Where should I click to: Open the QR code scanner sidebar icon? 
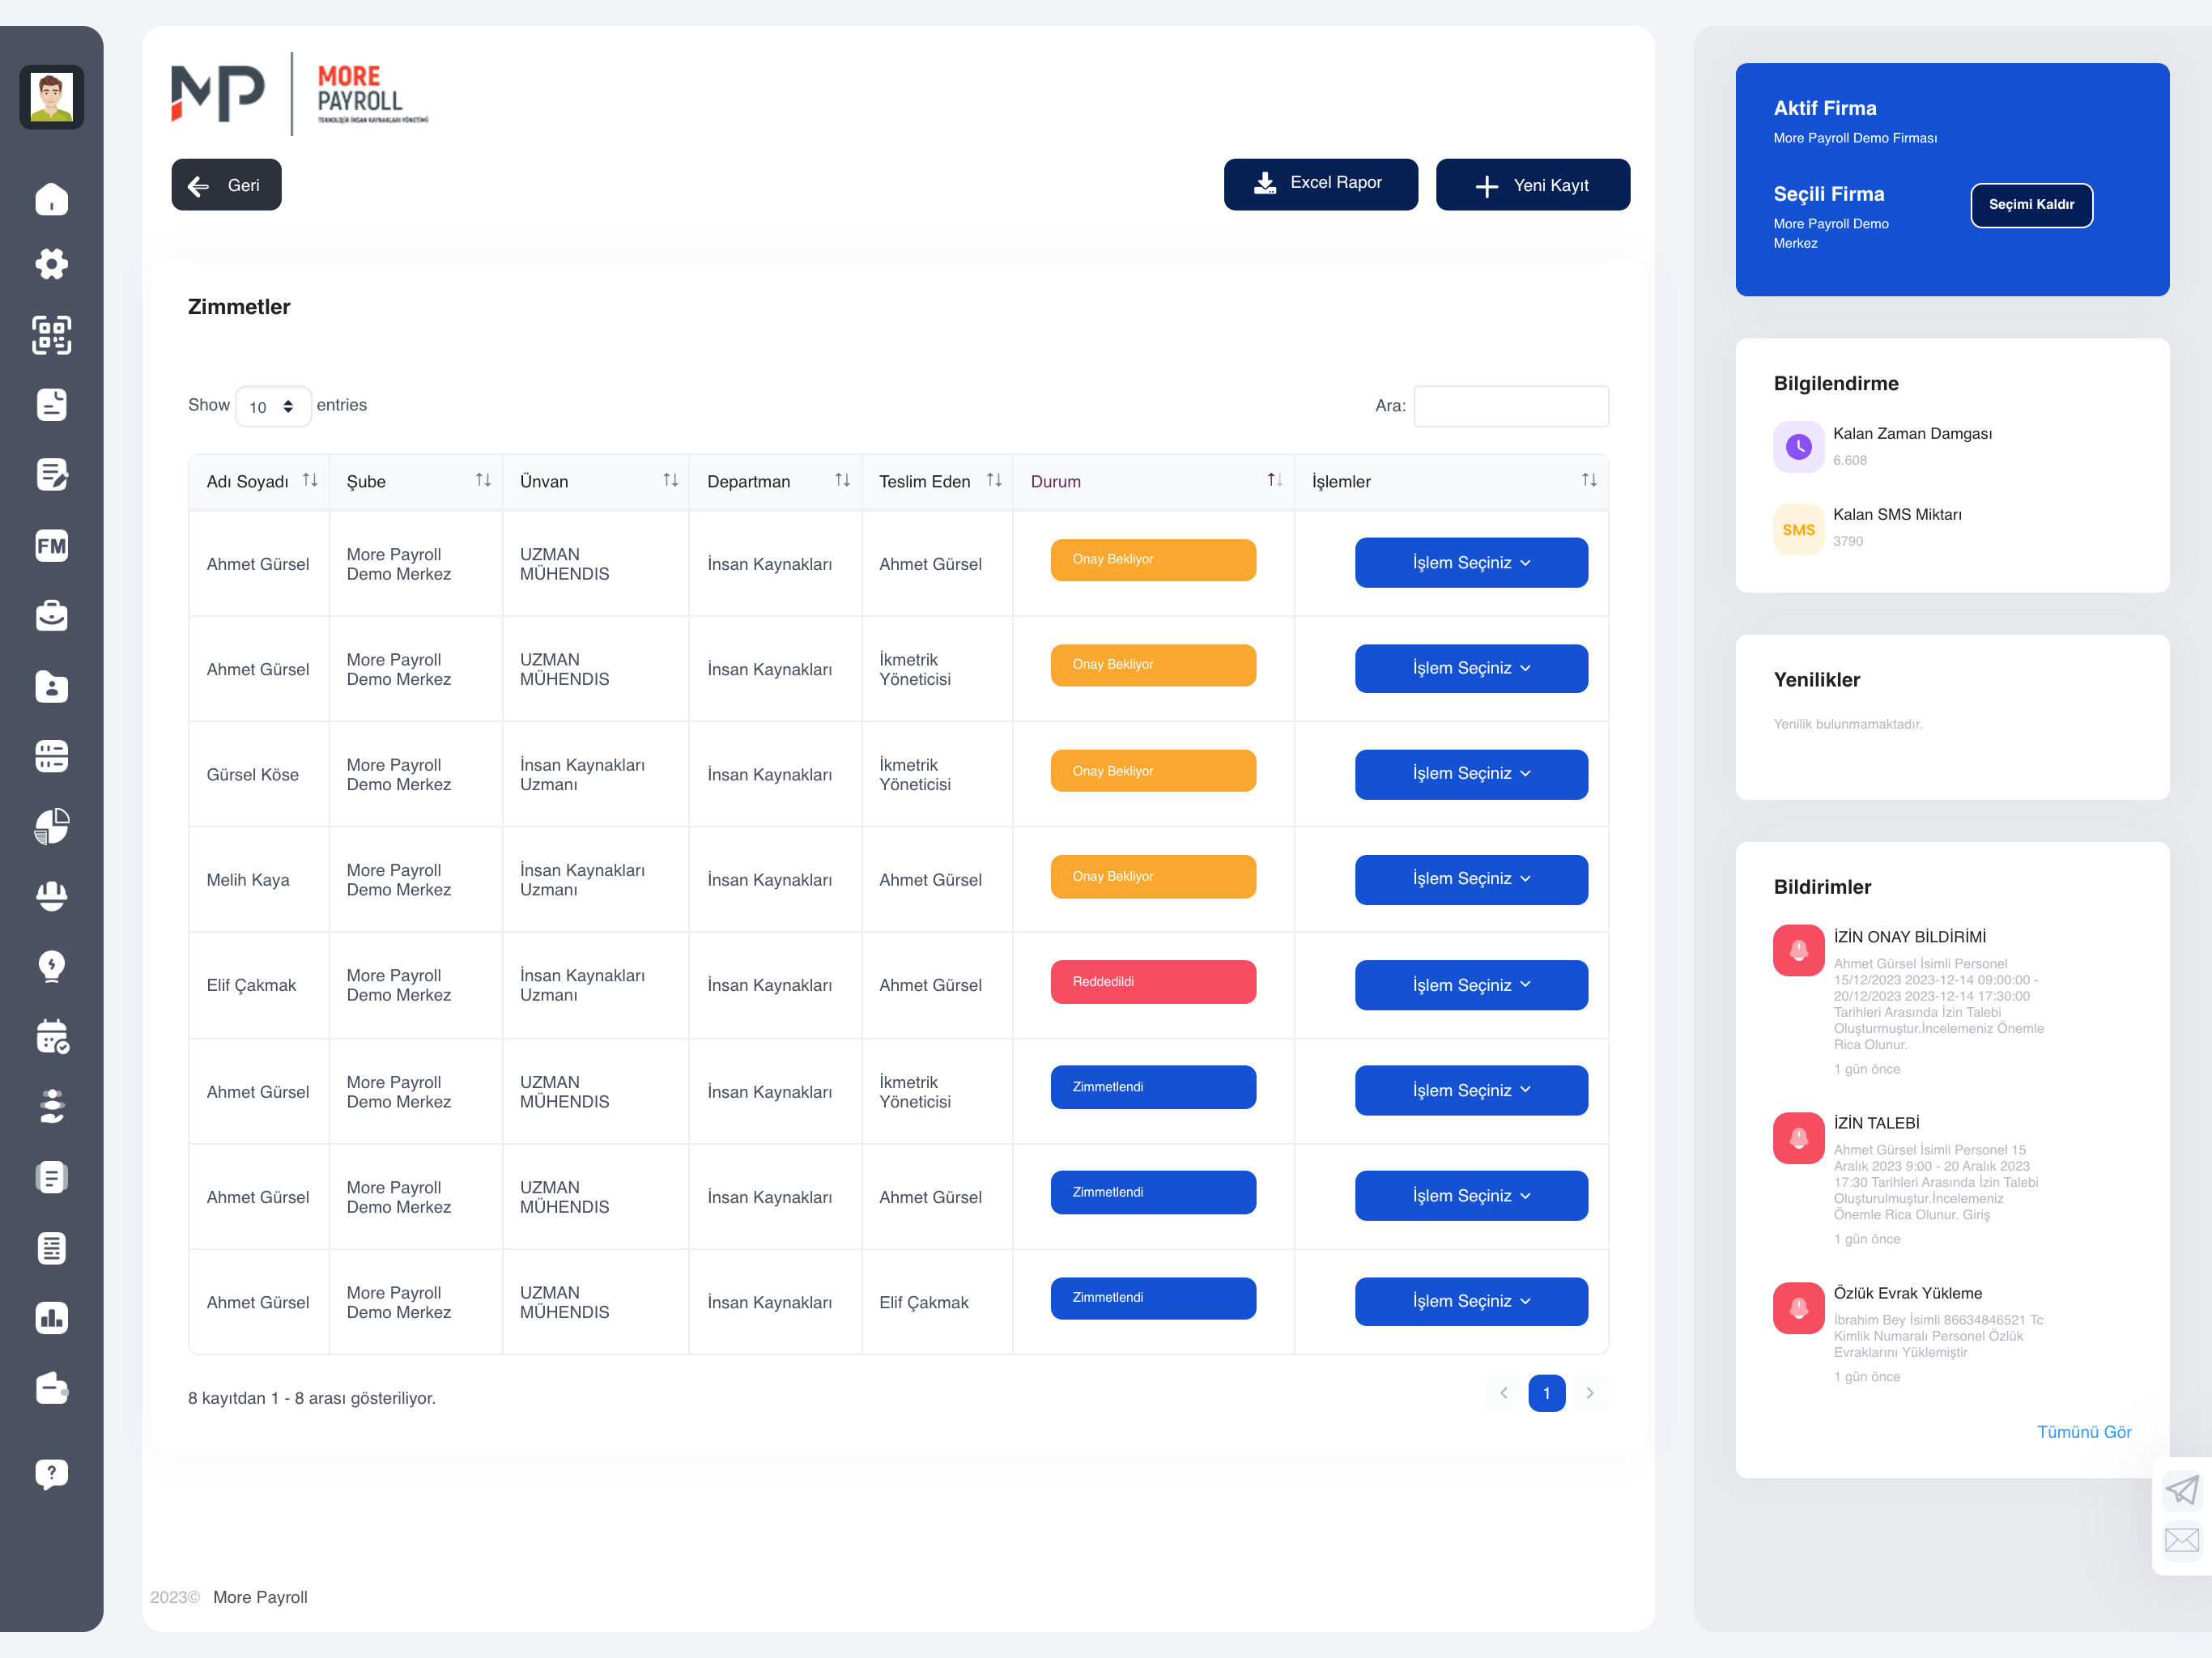pos(52,335)
